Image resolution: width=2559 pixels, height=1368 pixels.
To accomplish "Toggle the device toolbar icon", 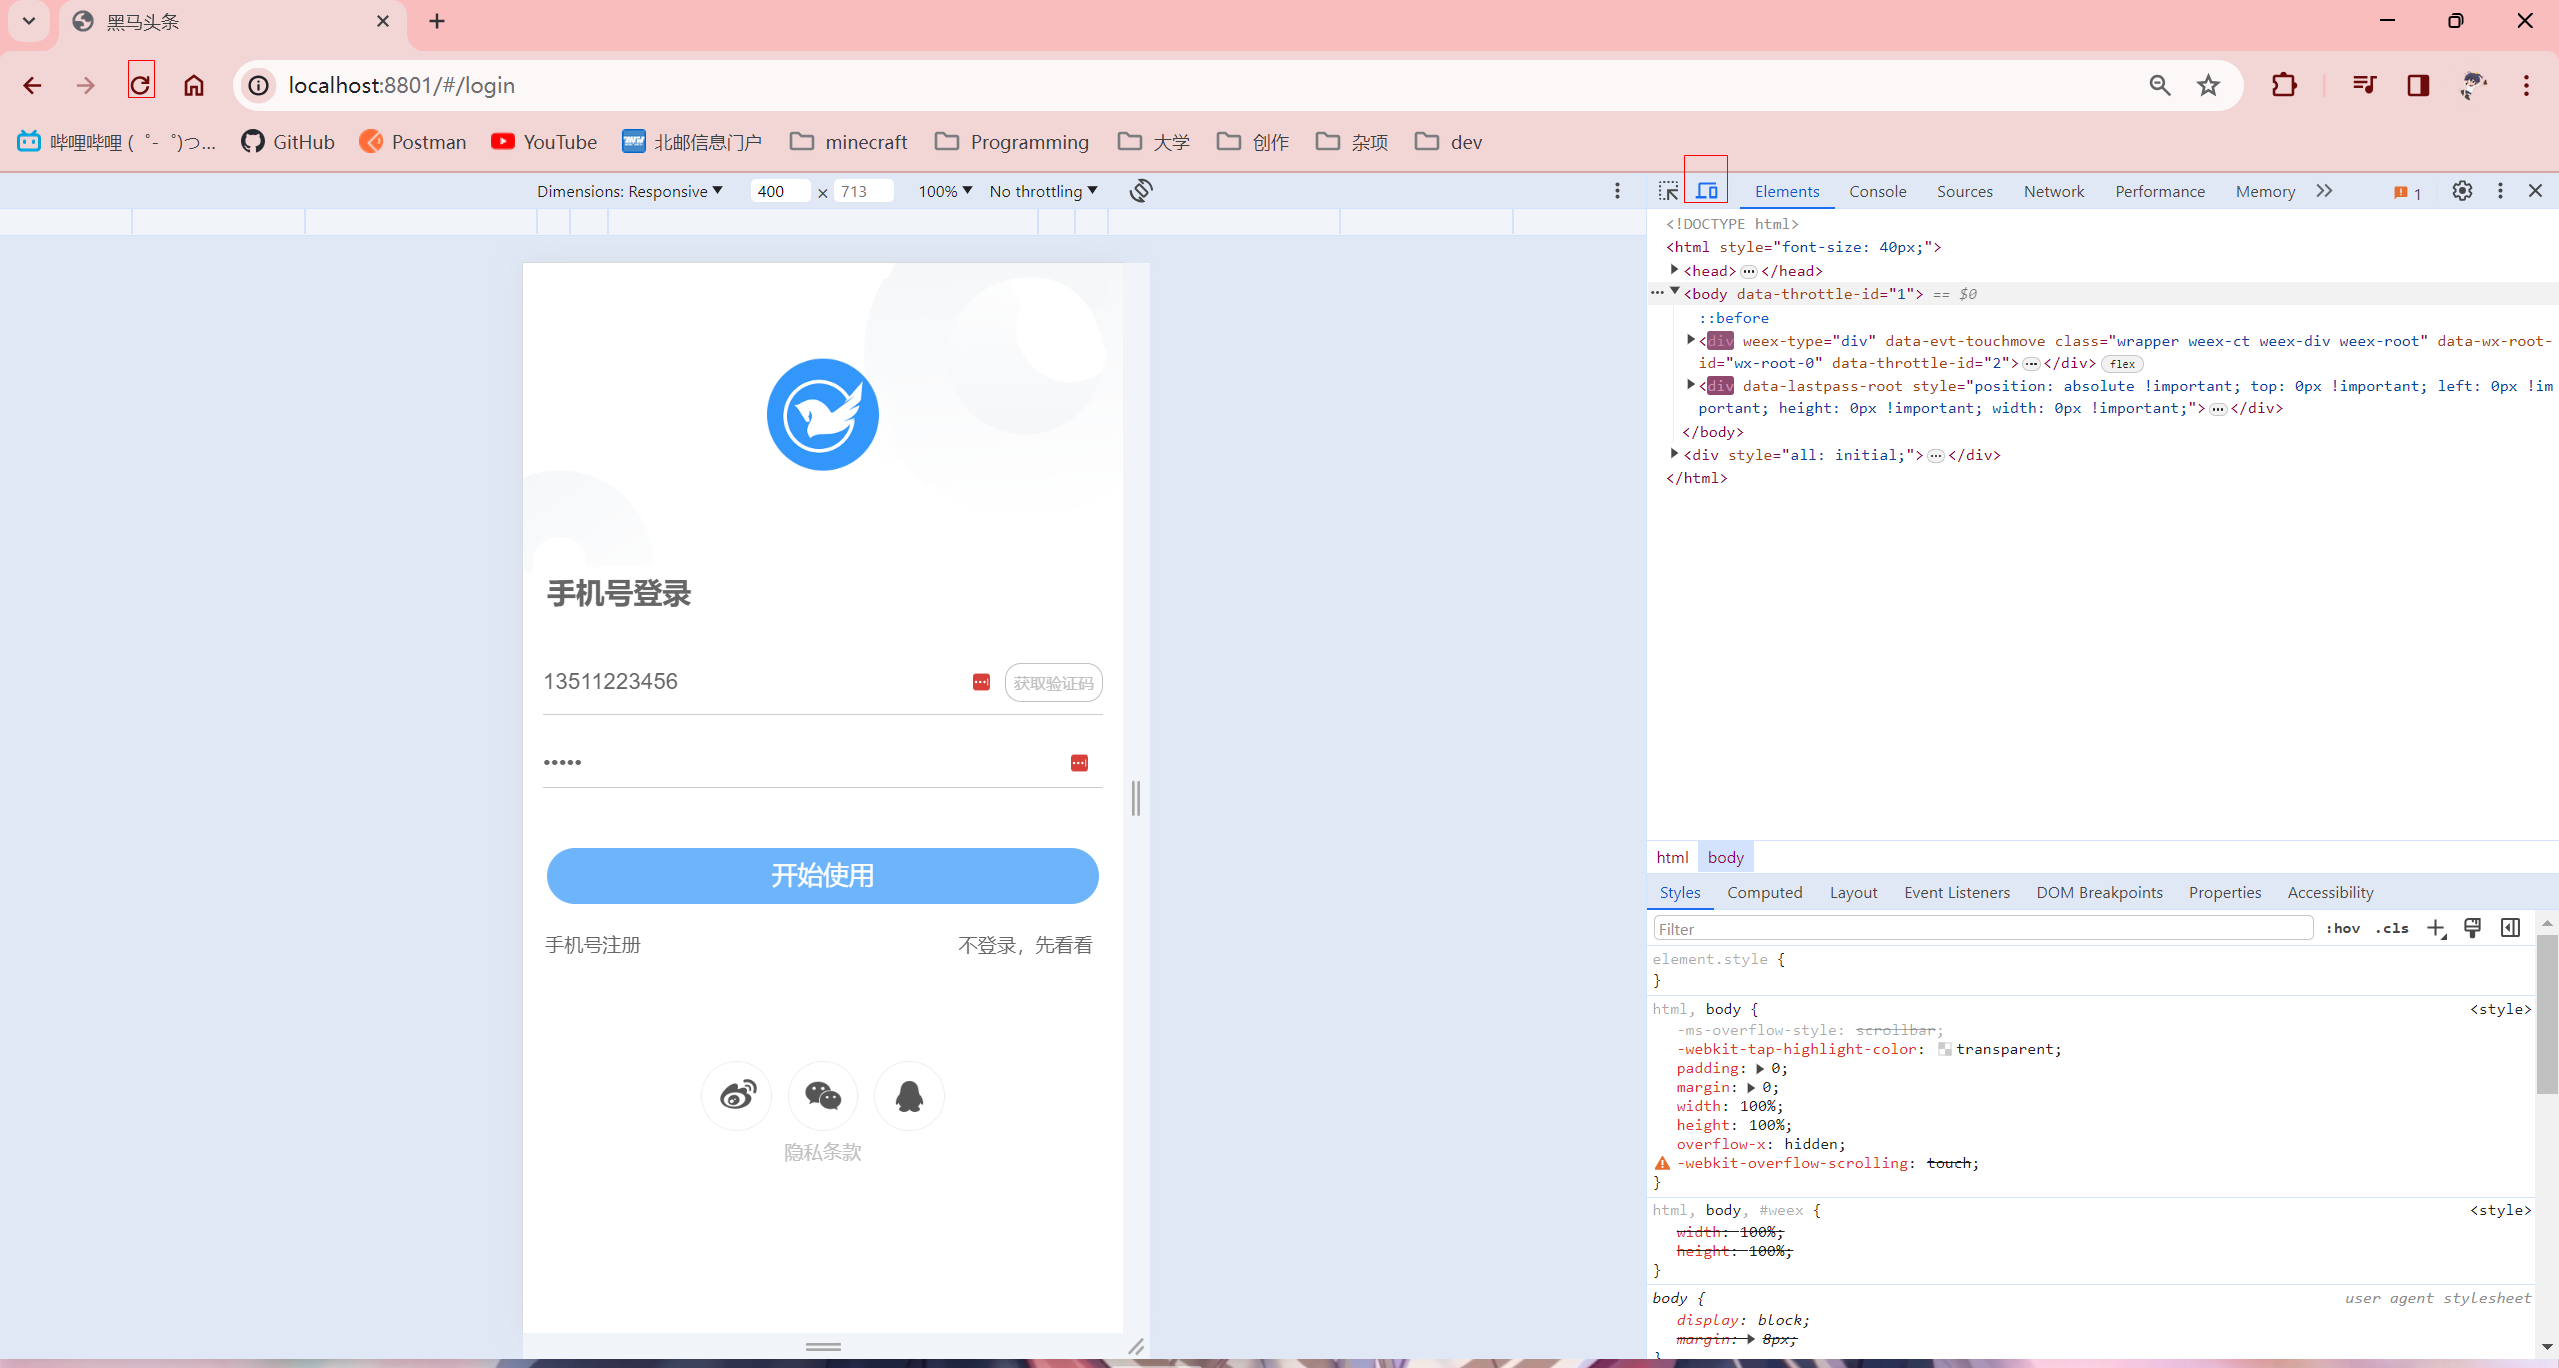I will pos(1706,191).
